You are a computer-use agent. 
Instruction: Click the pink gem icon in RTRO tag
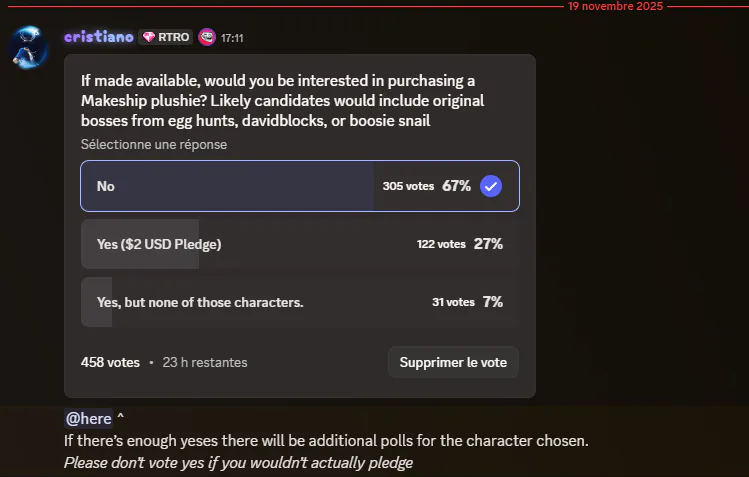pos(149,37)
